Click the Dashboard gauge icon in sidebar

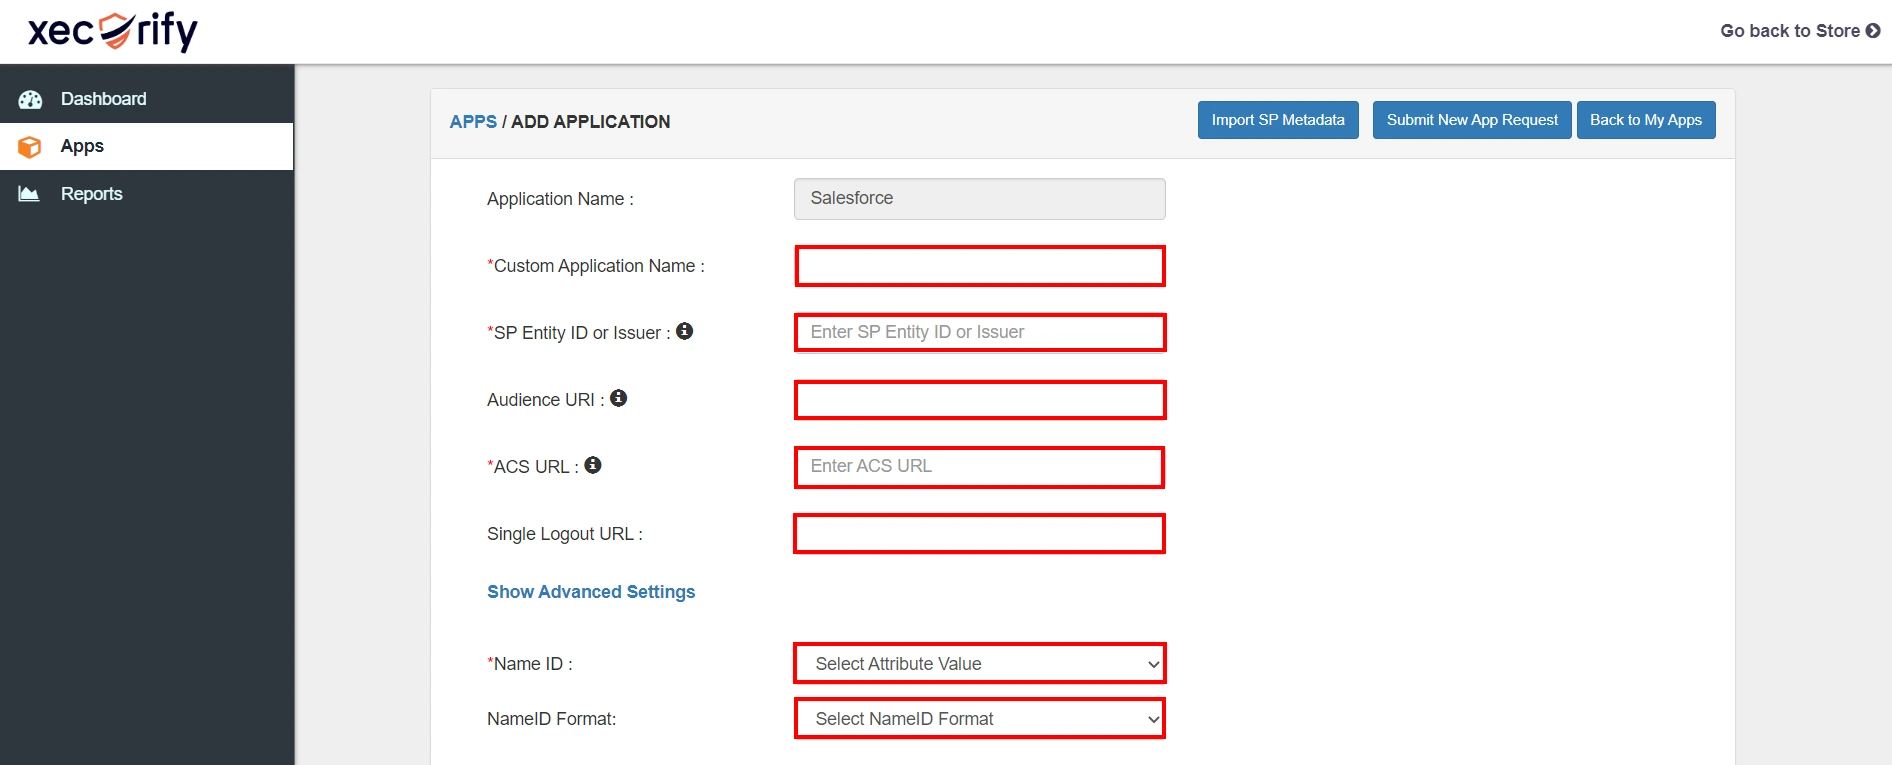click(30, 99)
